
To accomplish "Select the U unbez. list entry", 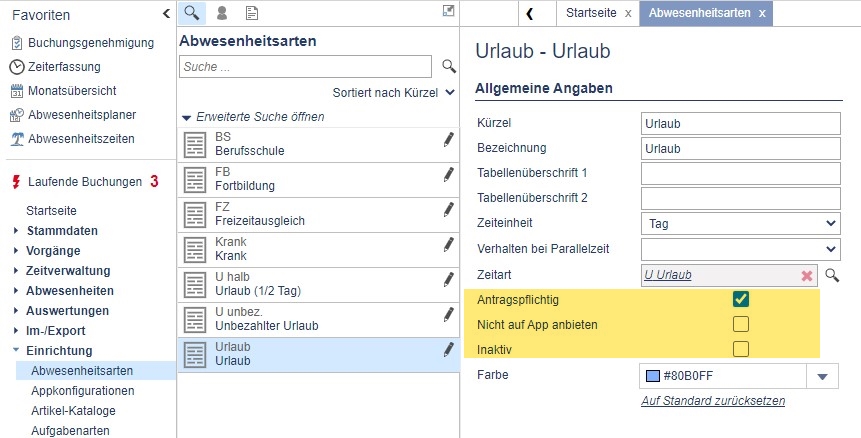I will tap(318, 320).
